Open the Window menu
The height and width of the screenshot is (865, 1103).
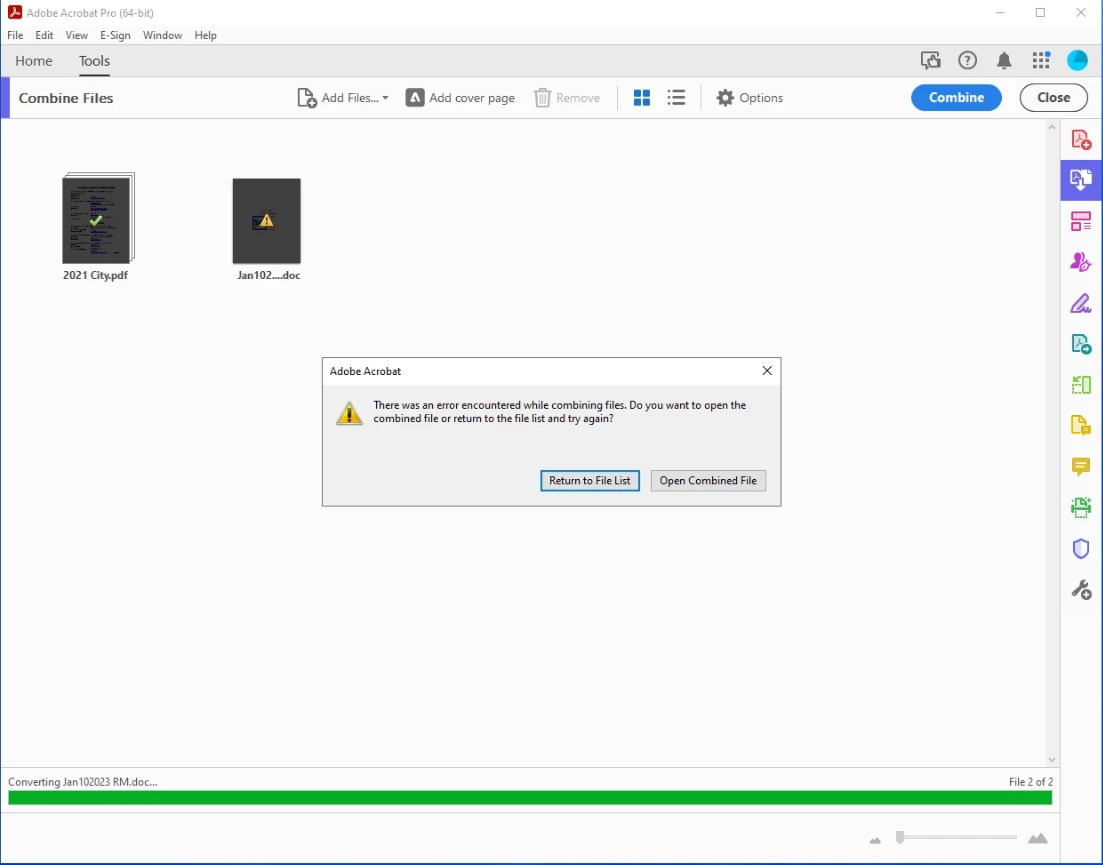click(x=162, y=35)
